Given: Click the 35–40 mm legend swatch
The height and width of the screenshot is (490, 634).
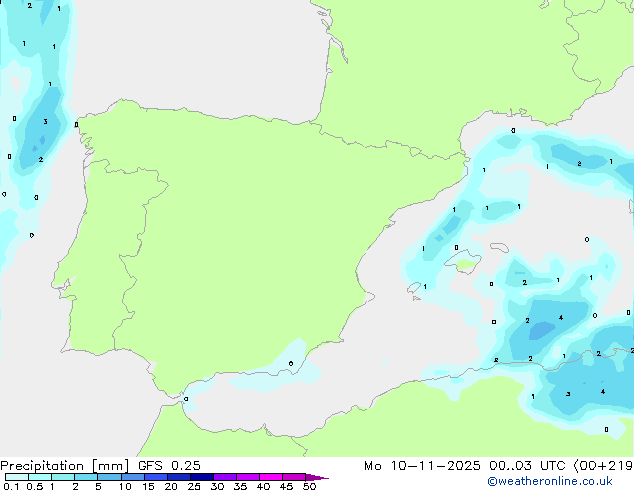Looking at the screenshot, I should [248, 477].
